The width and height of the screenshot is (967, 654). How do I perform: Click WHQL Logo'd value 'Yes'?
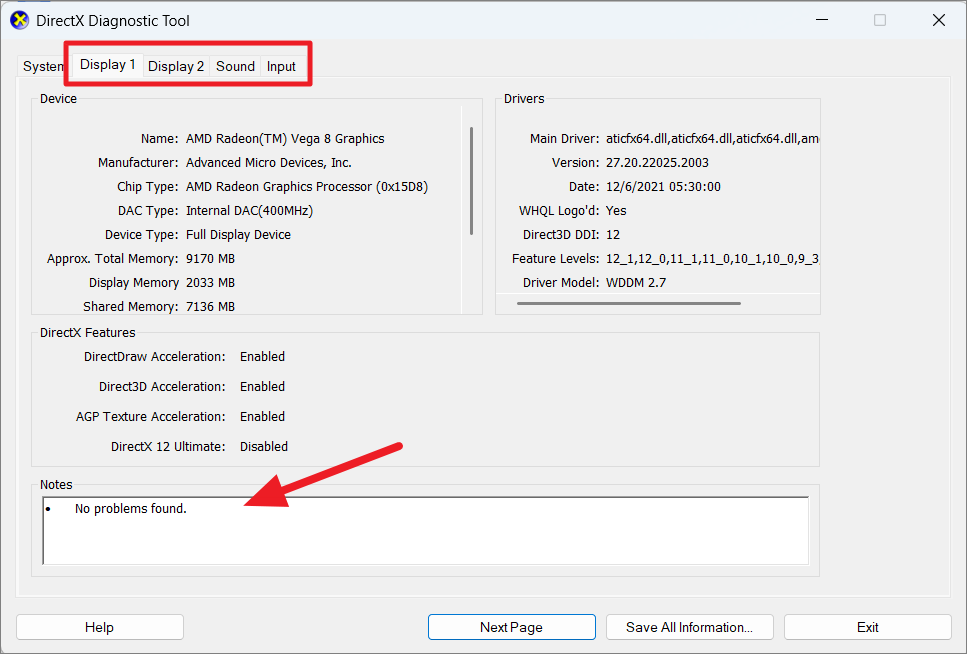615,210
